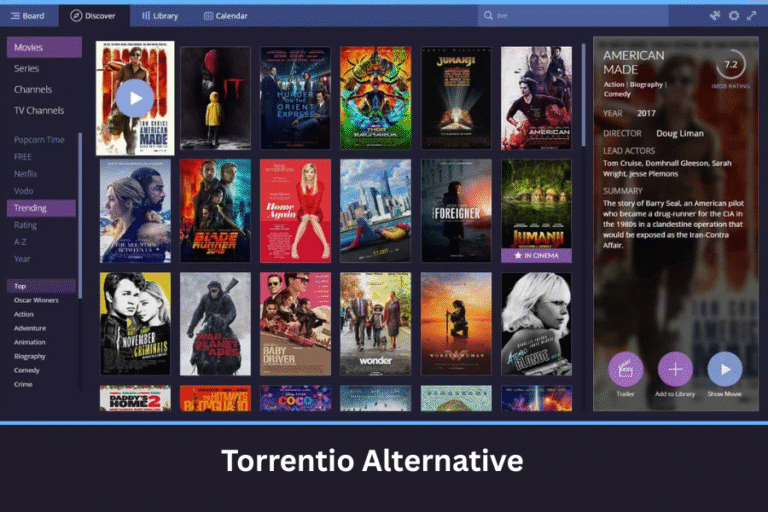Open The Mountain Between Us poster
Screen dimensions: 768x512
[x=135, y=211]
